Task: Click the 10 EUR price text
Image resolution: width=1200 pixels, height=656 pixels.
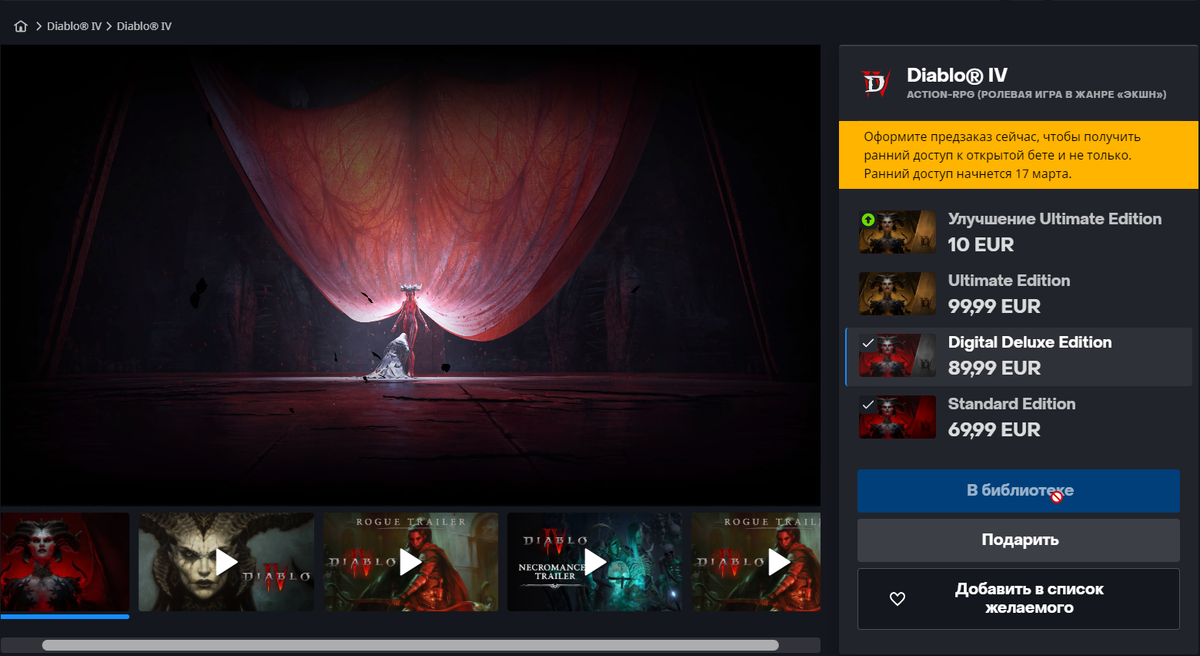Action: 981,244
